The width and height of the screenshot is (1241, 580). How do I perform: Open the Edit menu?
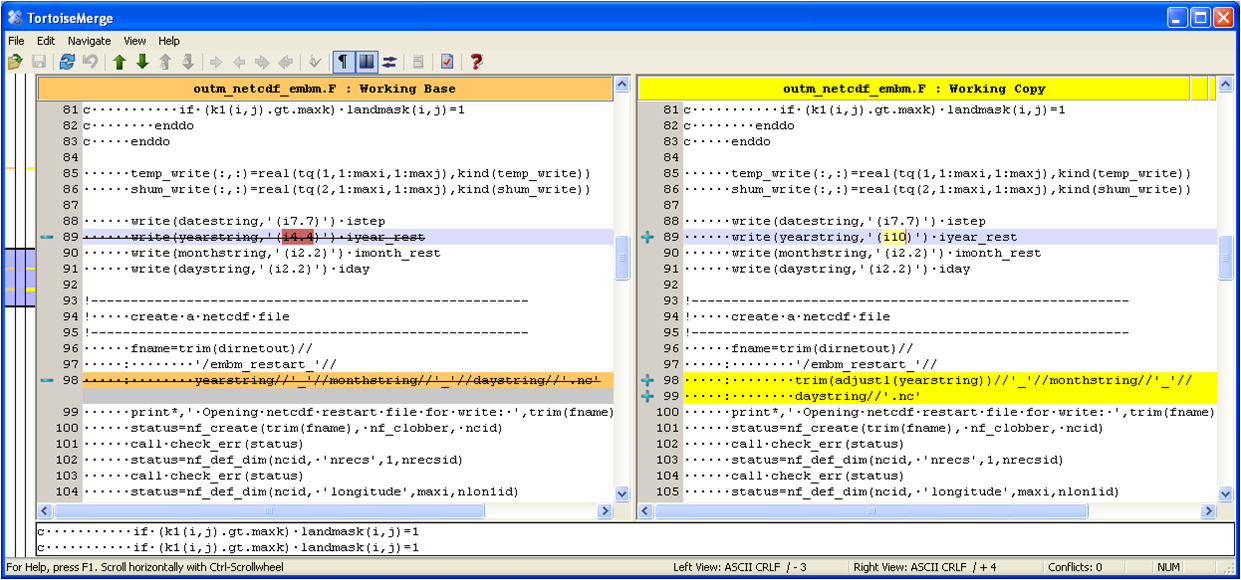pos(46,41)
